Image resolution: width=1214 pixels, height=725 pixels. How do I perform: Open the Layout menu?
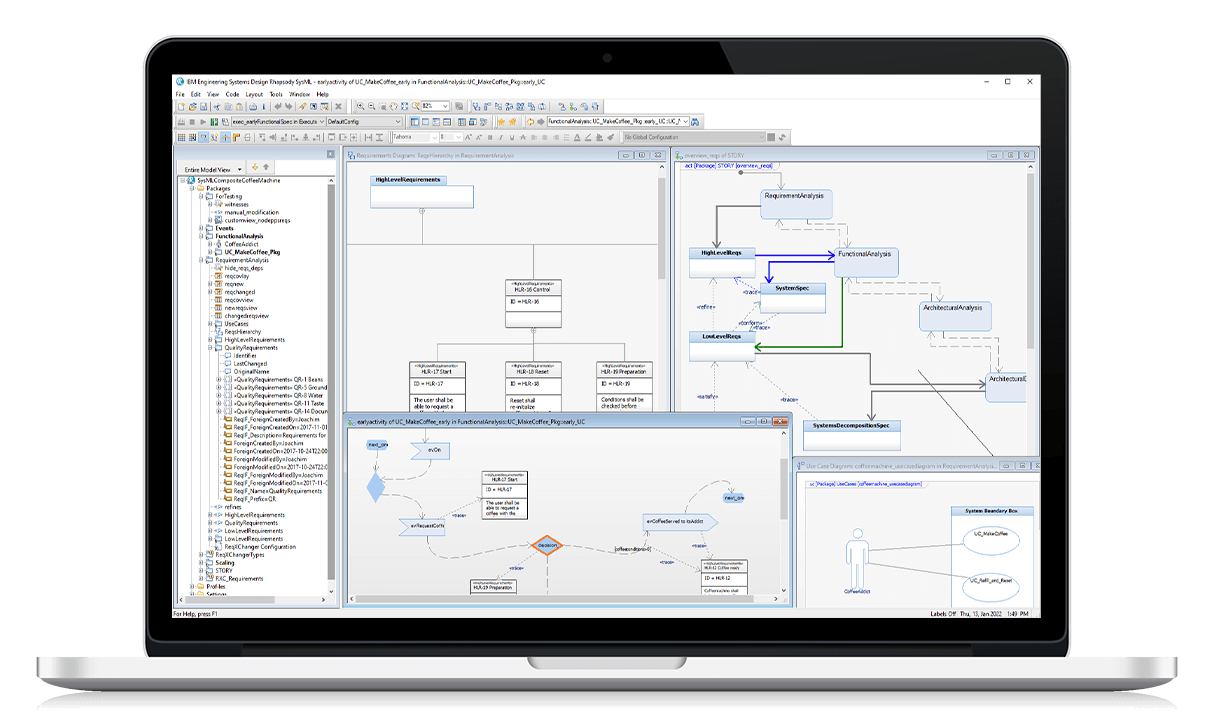[254, 94]
